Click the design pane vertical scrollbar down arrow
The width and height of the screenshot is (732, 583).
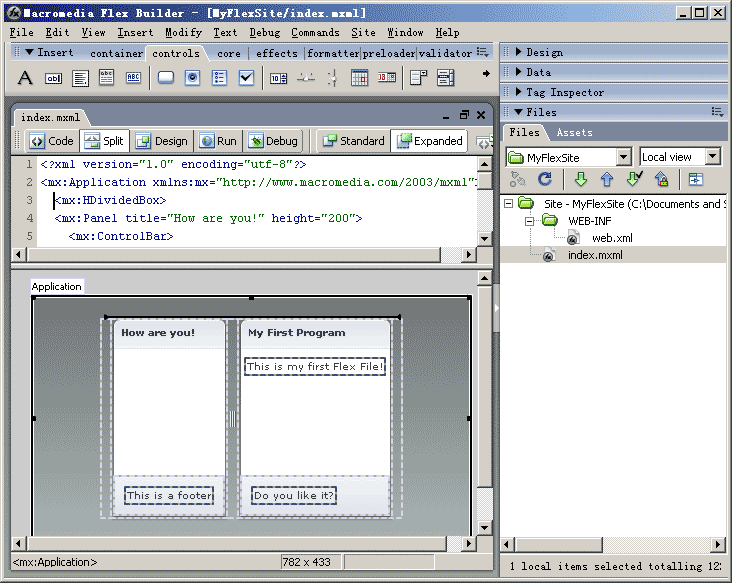click(484, 528)
